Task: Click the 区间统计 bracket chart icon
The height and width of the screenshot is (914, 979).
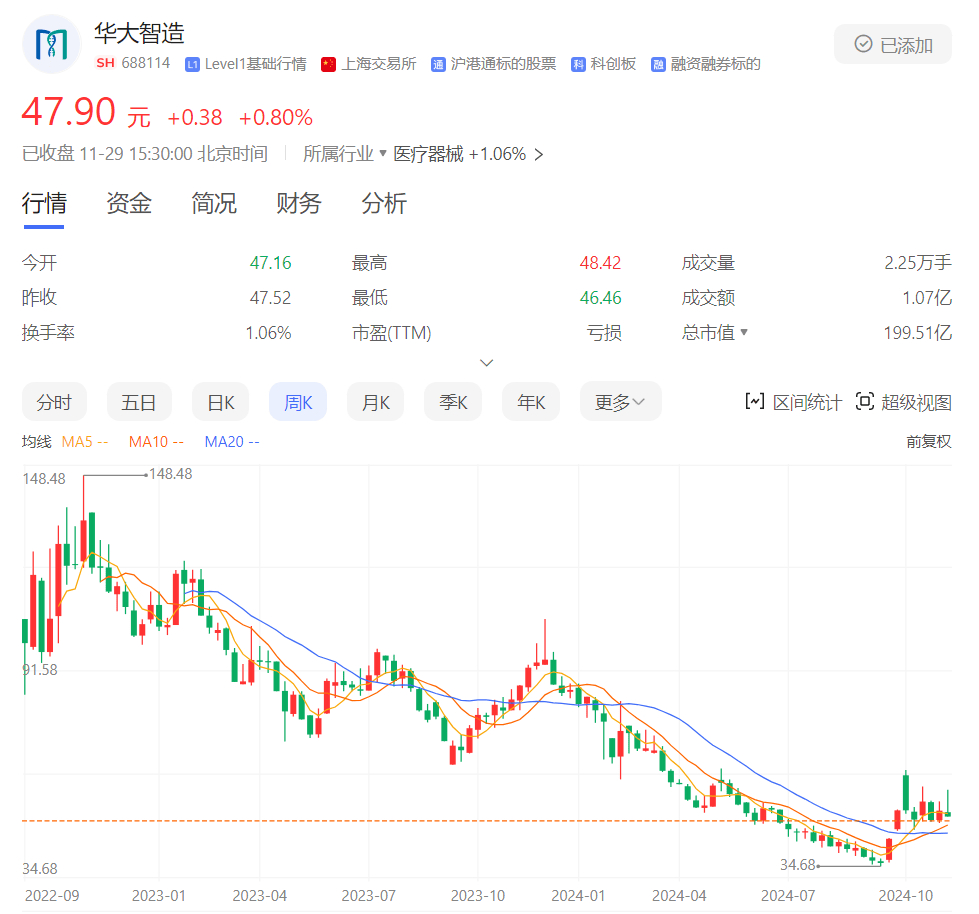Action: [x=755, y=401]
